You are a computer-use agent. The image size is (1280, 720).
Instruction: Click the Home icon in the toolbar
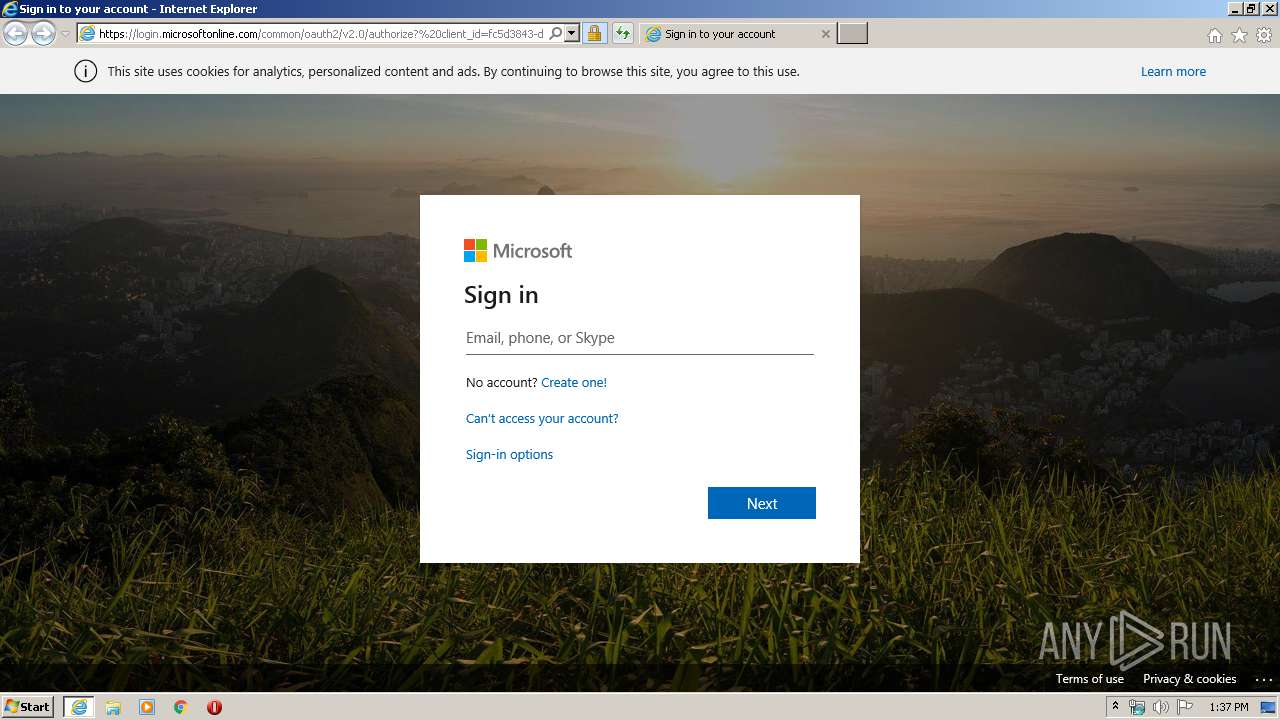pyautogui.click(x=1214, y=35)
